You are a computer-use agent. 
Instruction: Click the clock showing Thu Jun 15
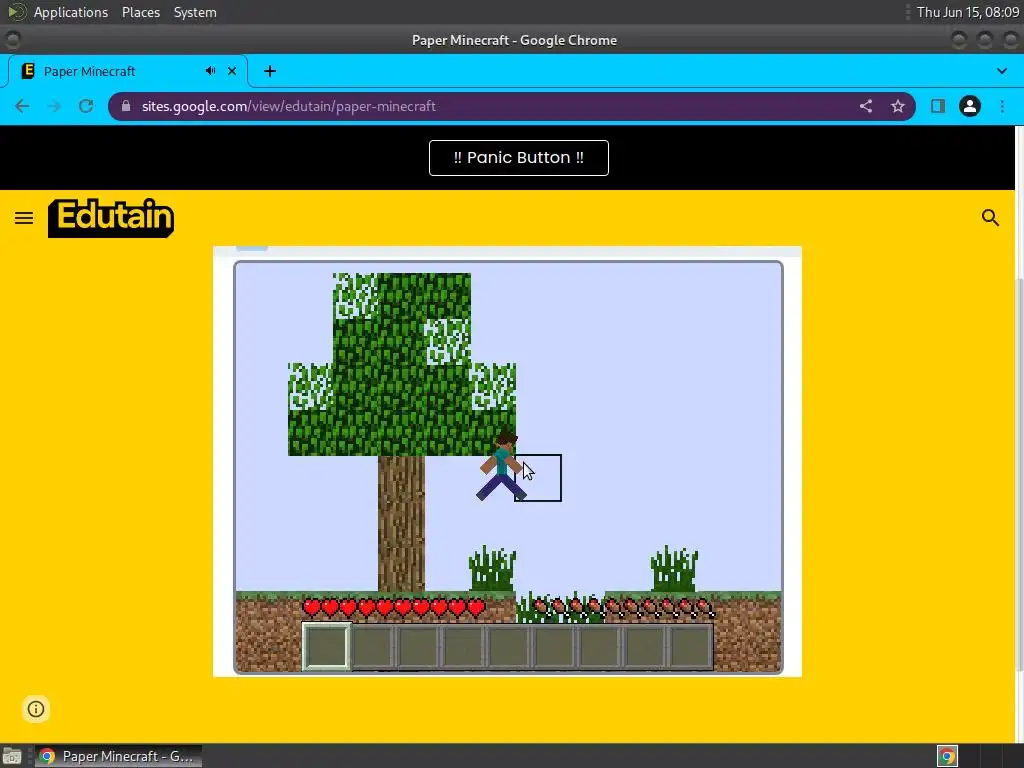[x=968, y=12]
